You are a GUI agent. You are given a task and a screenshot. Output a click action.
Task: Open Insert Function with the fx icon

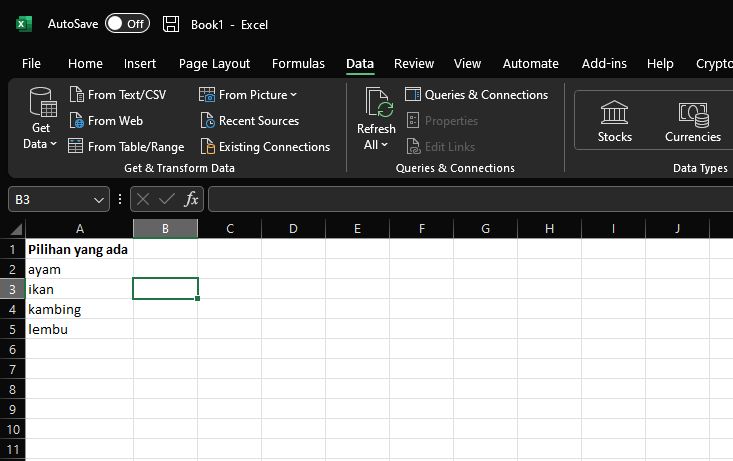191,200
